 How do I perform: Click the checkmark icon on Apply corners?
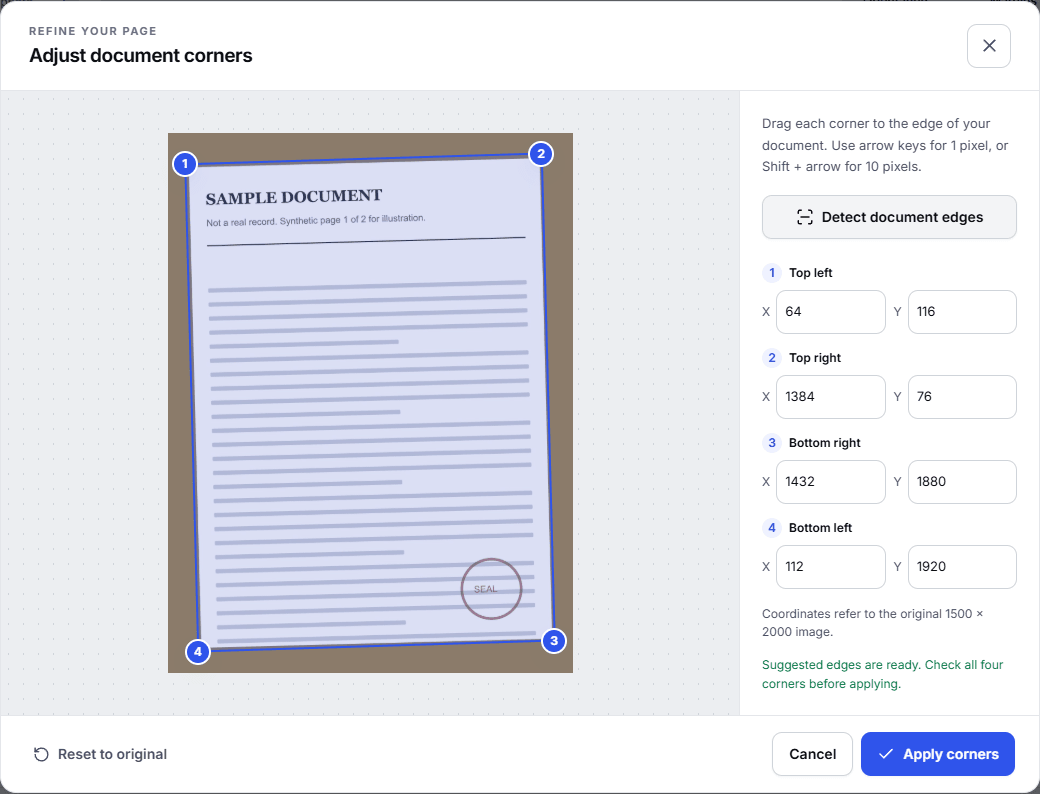pos(885,754)
